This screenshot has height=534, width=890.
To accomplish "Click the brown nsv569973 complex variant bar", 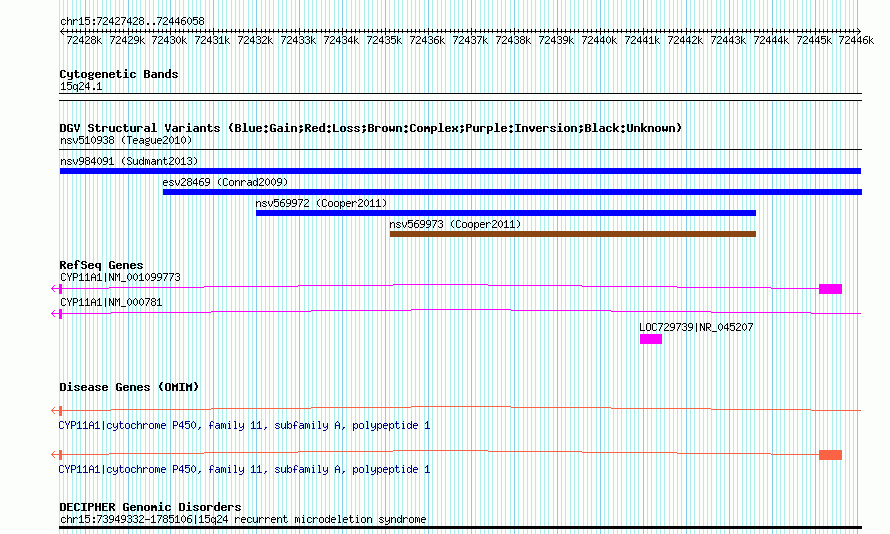I will (573, 234).
